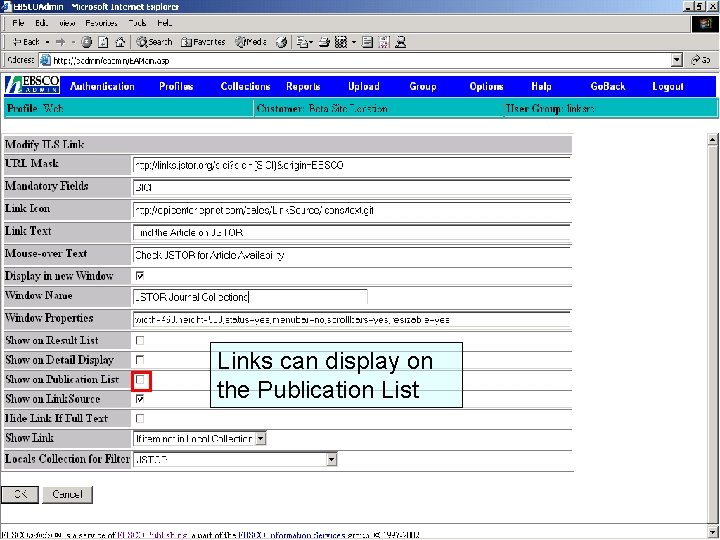The width and height of the screenshot is (720, 540).
Task: Open the Media toolbar button
Action: [251, 42]
